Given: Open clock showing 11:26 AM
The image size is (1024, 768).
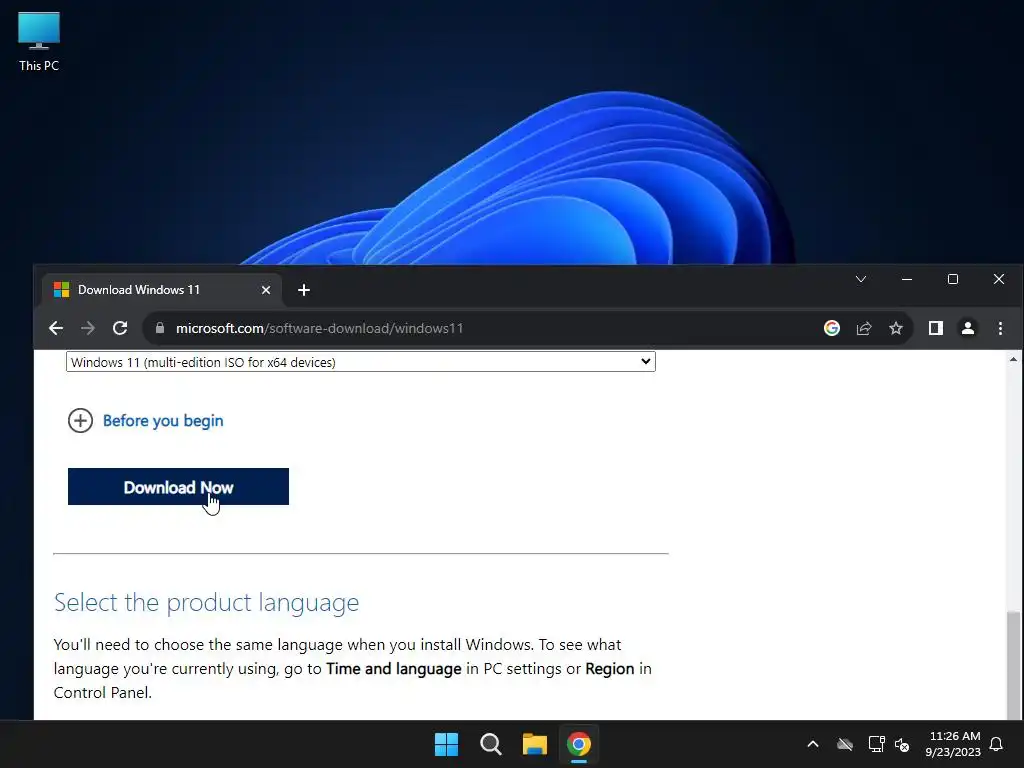Looking at the screenshot, I should tap(953, 744).
